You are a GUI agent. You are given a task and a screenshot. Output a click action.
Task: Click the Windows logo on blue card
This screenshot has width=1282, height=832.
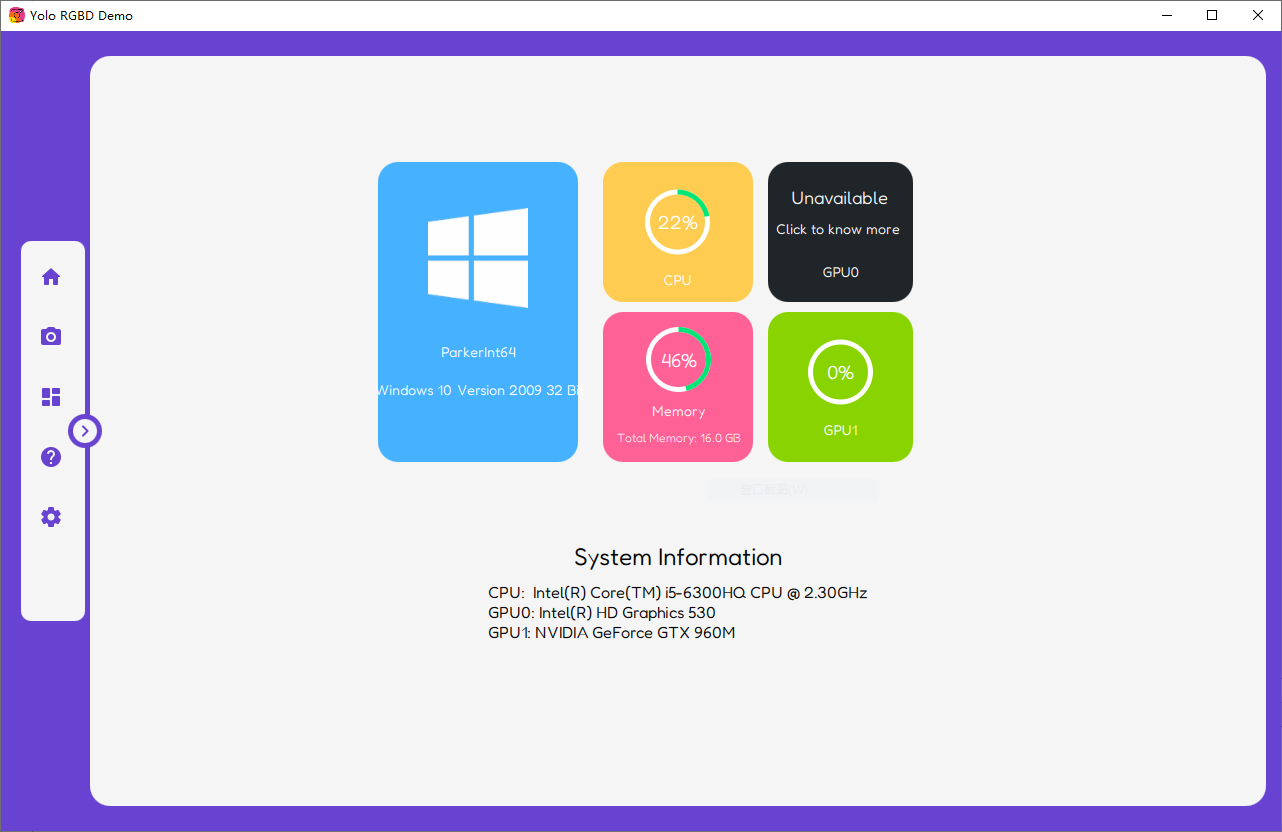click(x=478, y=258)
